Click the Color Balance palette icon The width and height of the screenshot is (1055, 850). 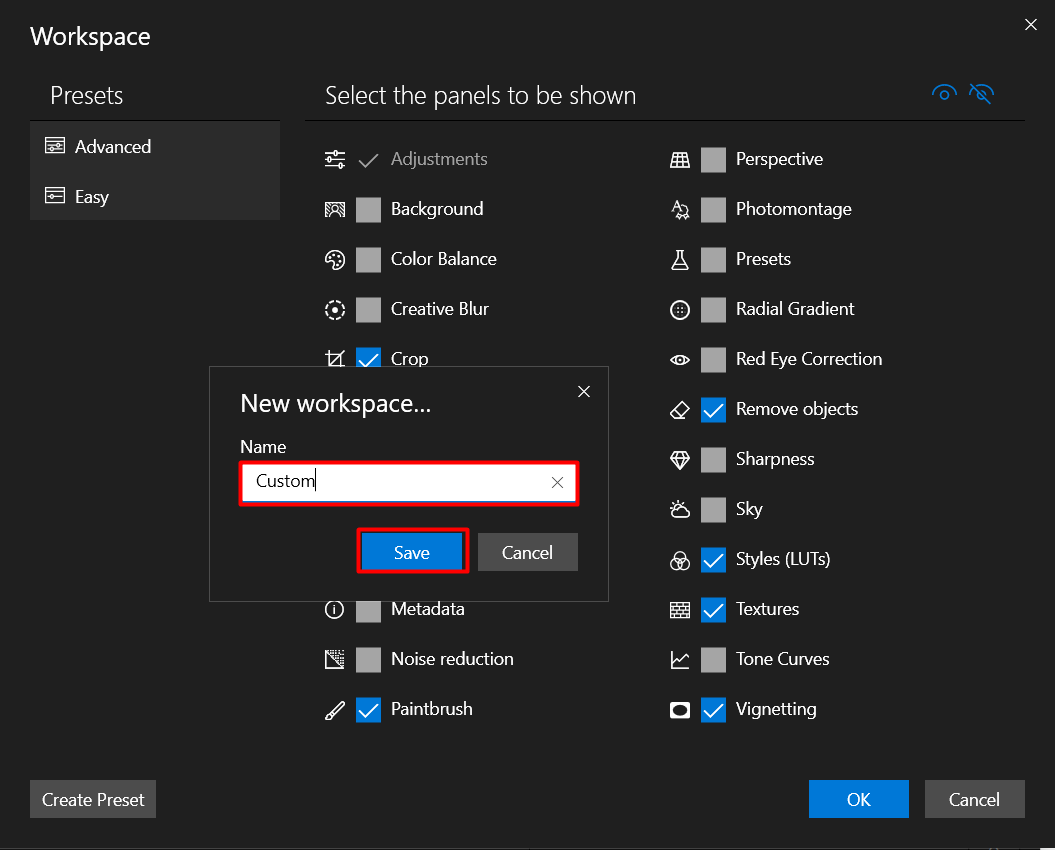[334, 260]
